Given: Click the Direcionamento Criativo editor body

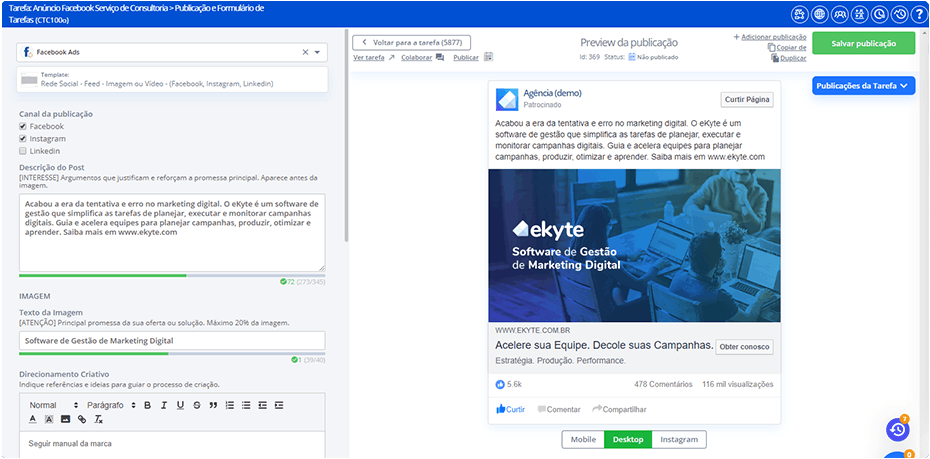Looking at the screenshot, I should (x=172, y=445).
